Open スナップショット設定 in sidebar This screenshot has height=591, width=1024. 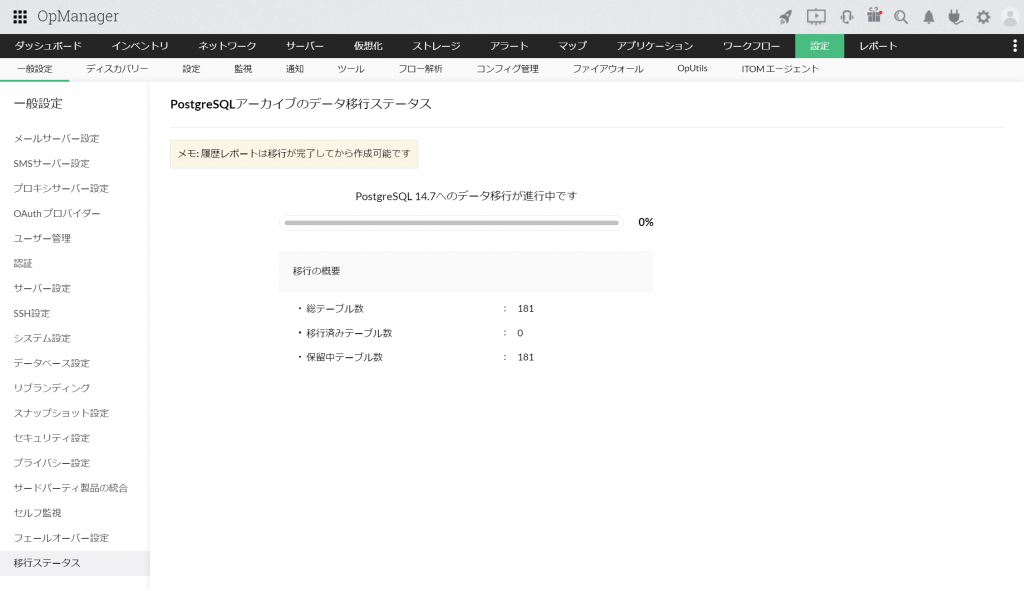click(61, 413)
